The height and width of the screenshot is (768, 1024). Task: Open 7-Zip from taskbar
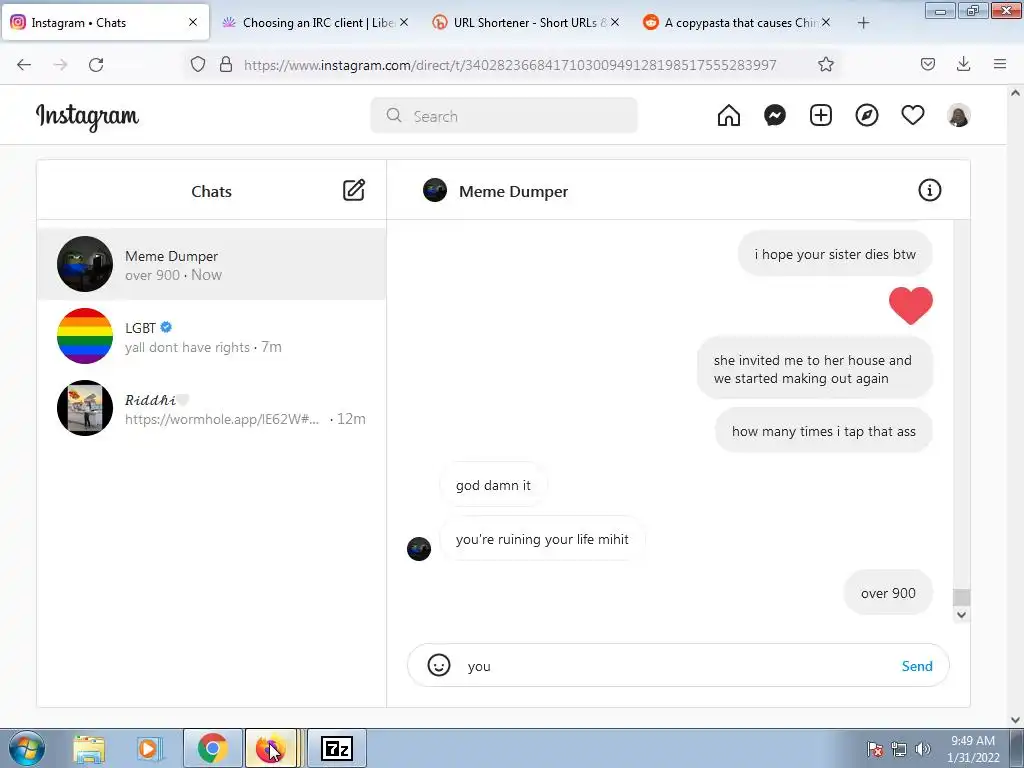click(337, 748)
